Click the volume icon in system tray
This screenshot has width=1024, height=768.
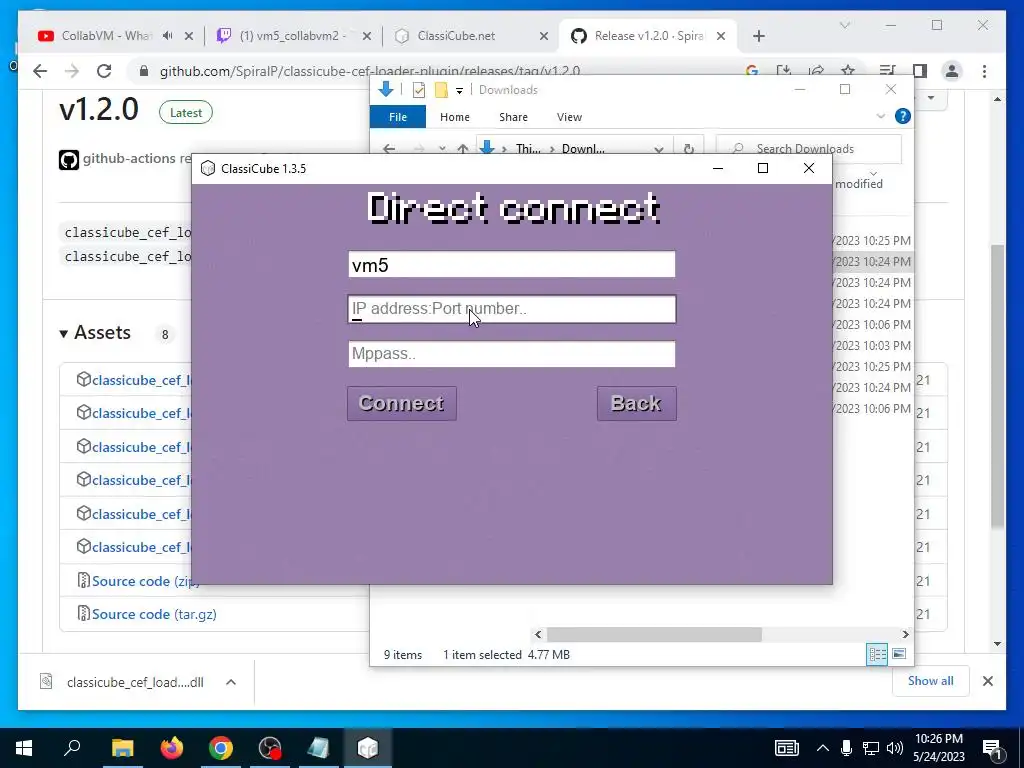[895, 748]
